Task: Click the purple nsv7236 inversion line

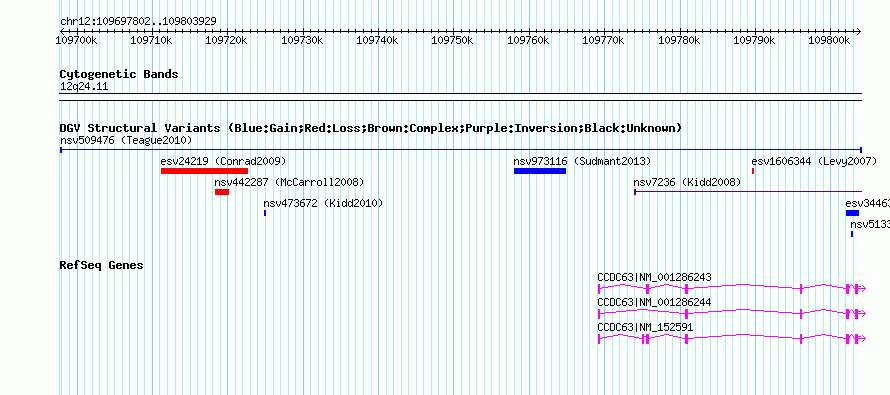Action: 748,192
